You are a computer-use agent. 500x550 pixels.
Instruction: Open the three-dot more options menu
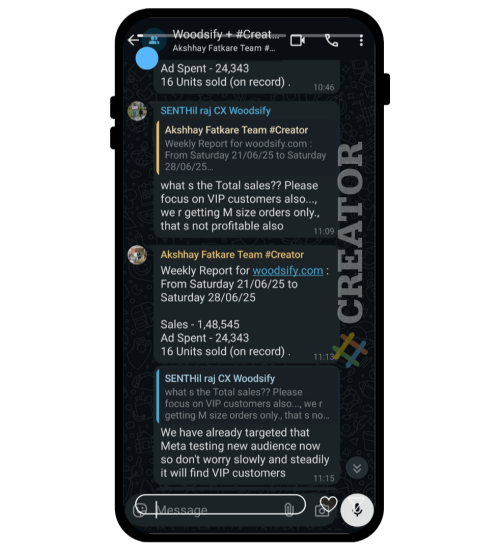click(361, 41)
